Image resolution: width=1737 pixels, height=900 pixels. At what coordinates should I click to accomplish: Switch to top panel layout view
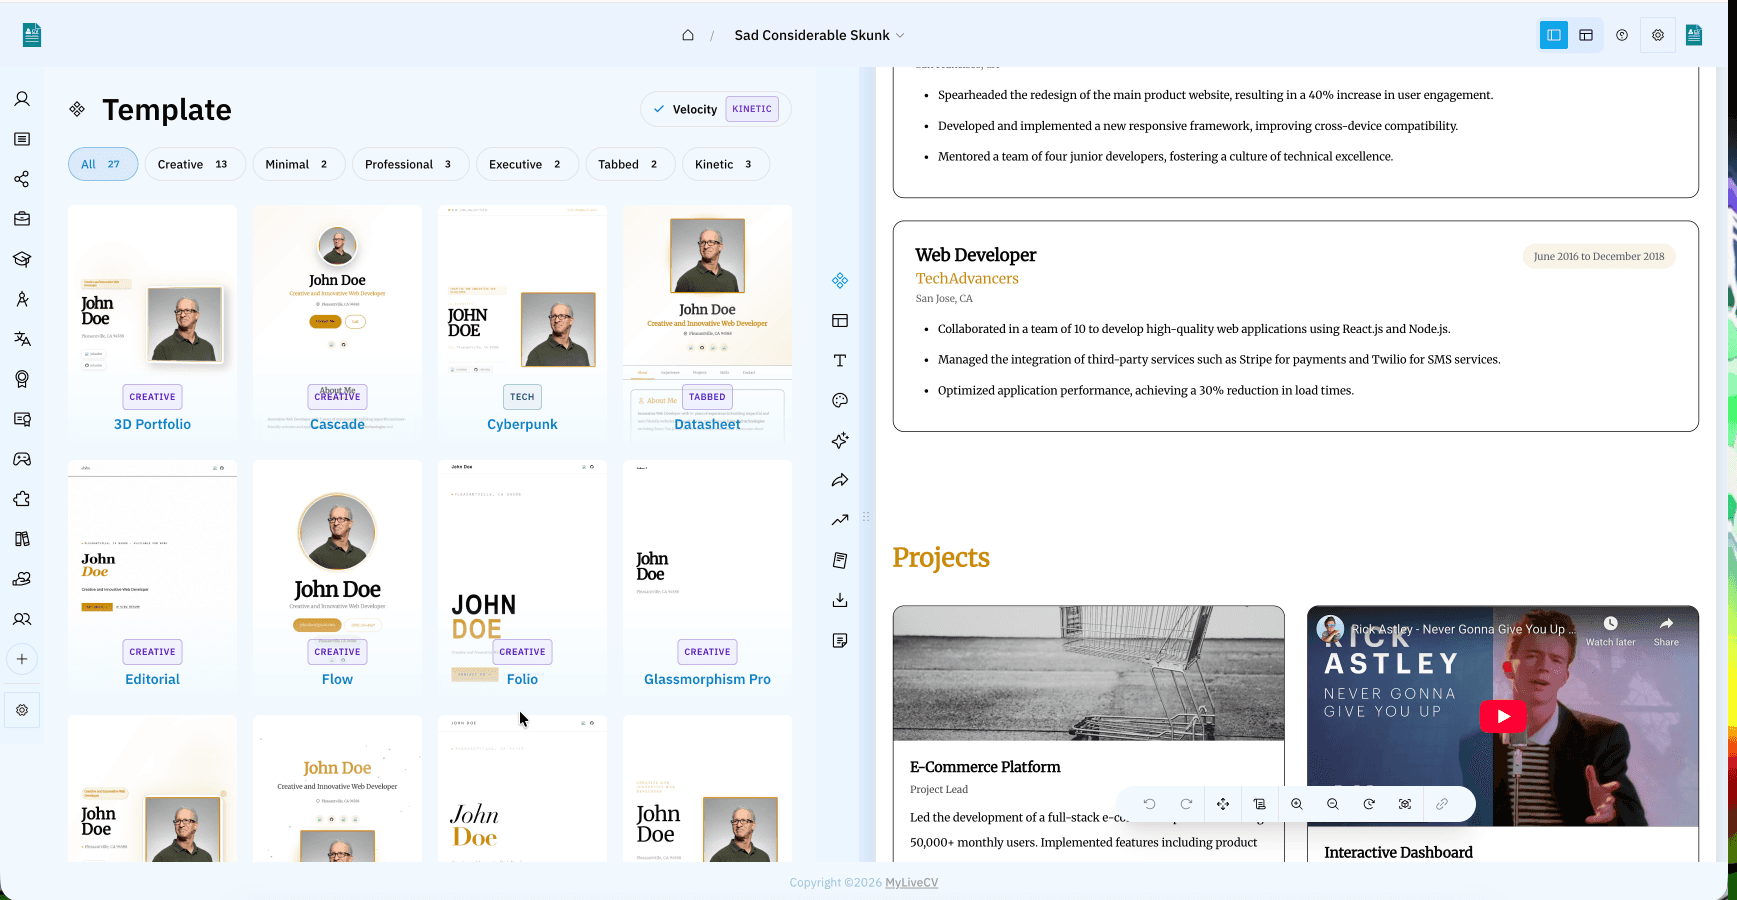coord(1586,35)
